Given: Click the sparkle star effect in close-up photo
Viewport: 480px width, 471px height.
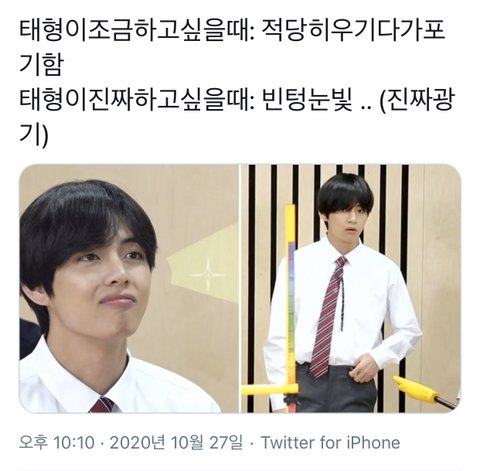Looking at the screenshot, I should [x=208, y=276].
